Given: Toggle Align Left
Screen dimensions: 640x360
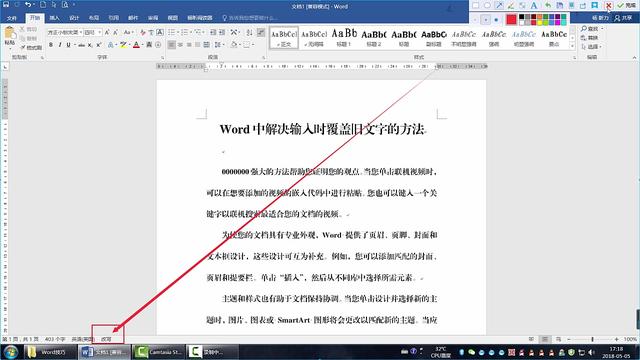Looking at the screenshot, I should coord(171,44).
